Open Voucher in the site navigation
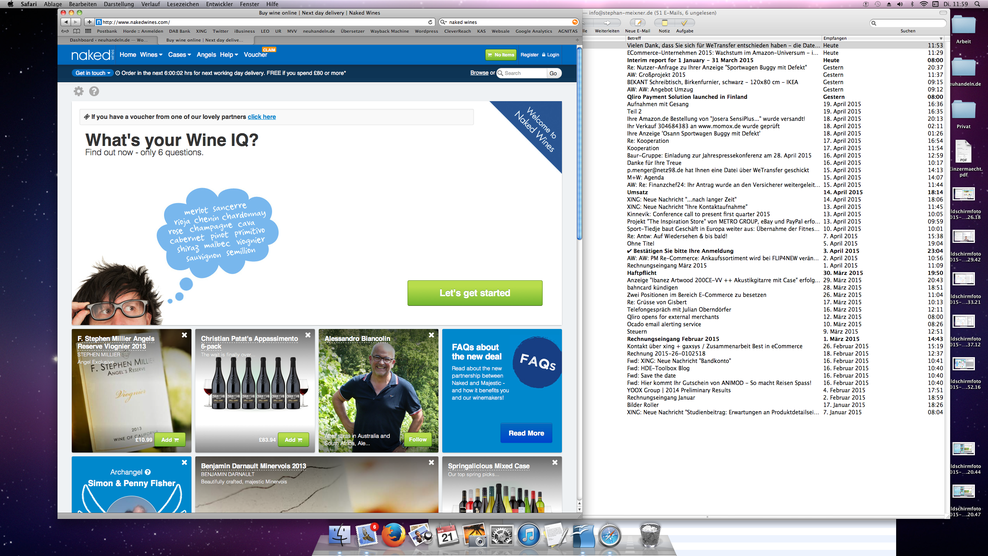The height and width of the screenshot is (556, 988). [x=255, y=55]
